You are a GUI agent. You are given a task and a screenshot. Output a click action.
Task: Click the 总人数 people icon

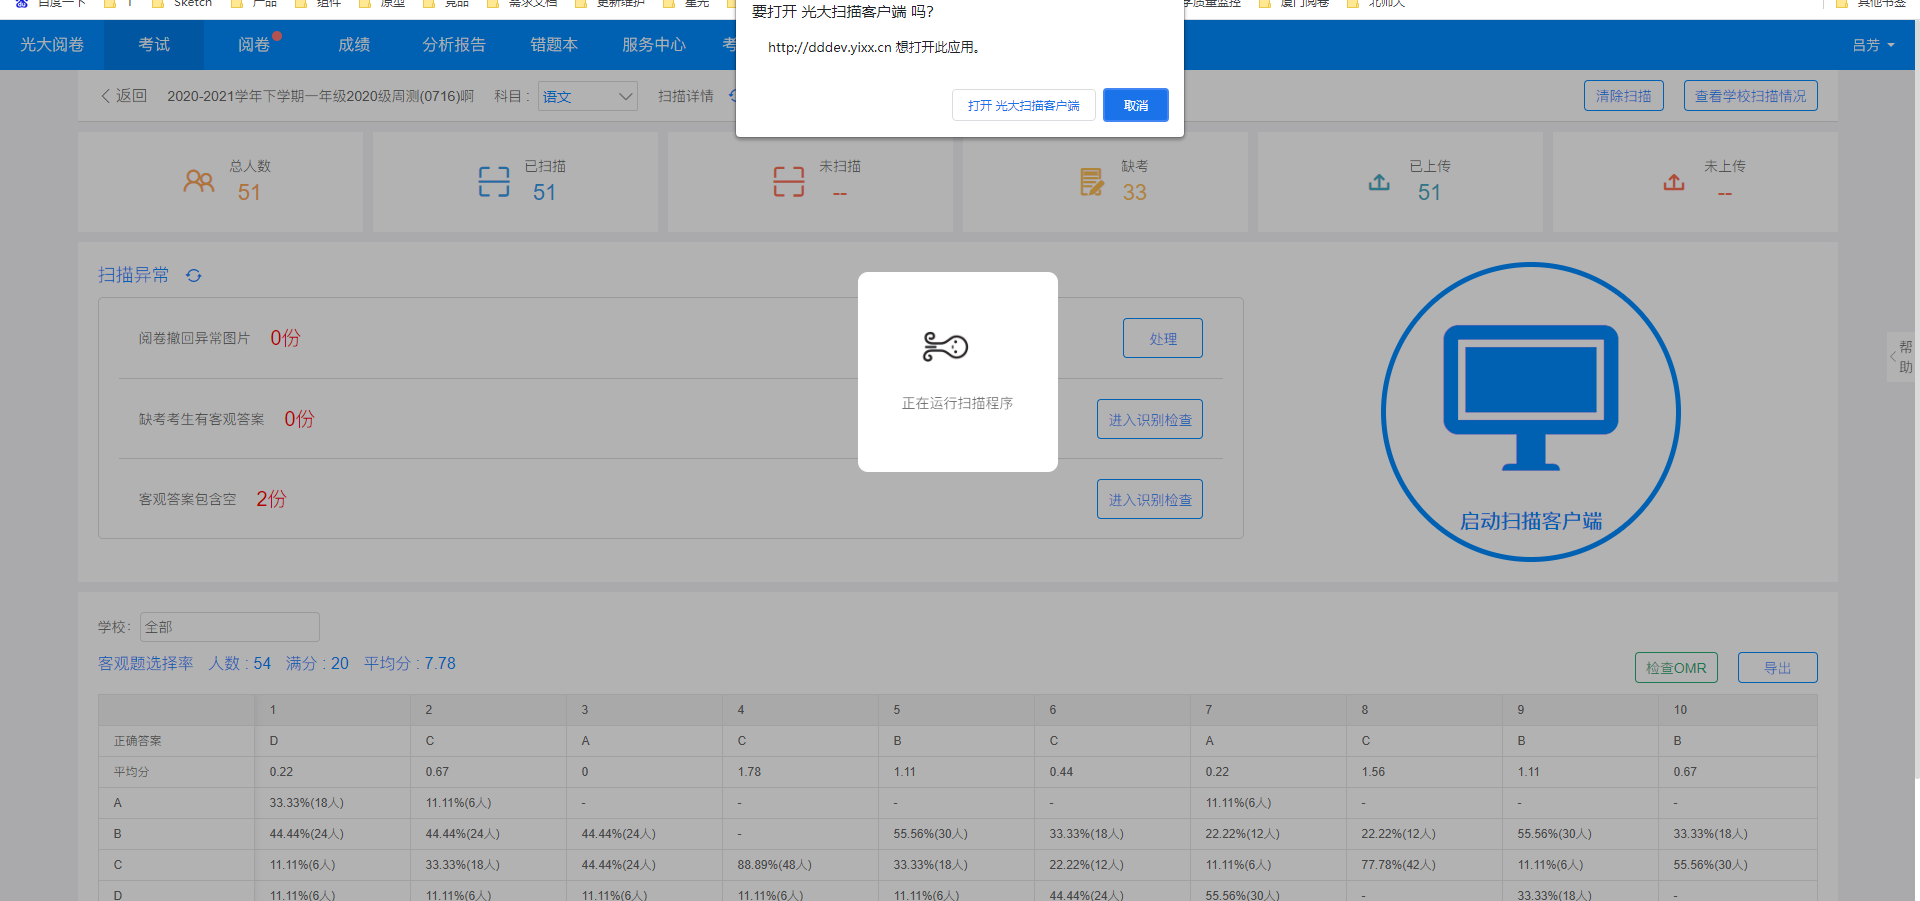[x=198, y=181]
